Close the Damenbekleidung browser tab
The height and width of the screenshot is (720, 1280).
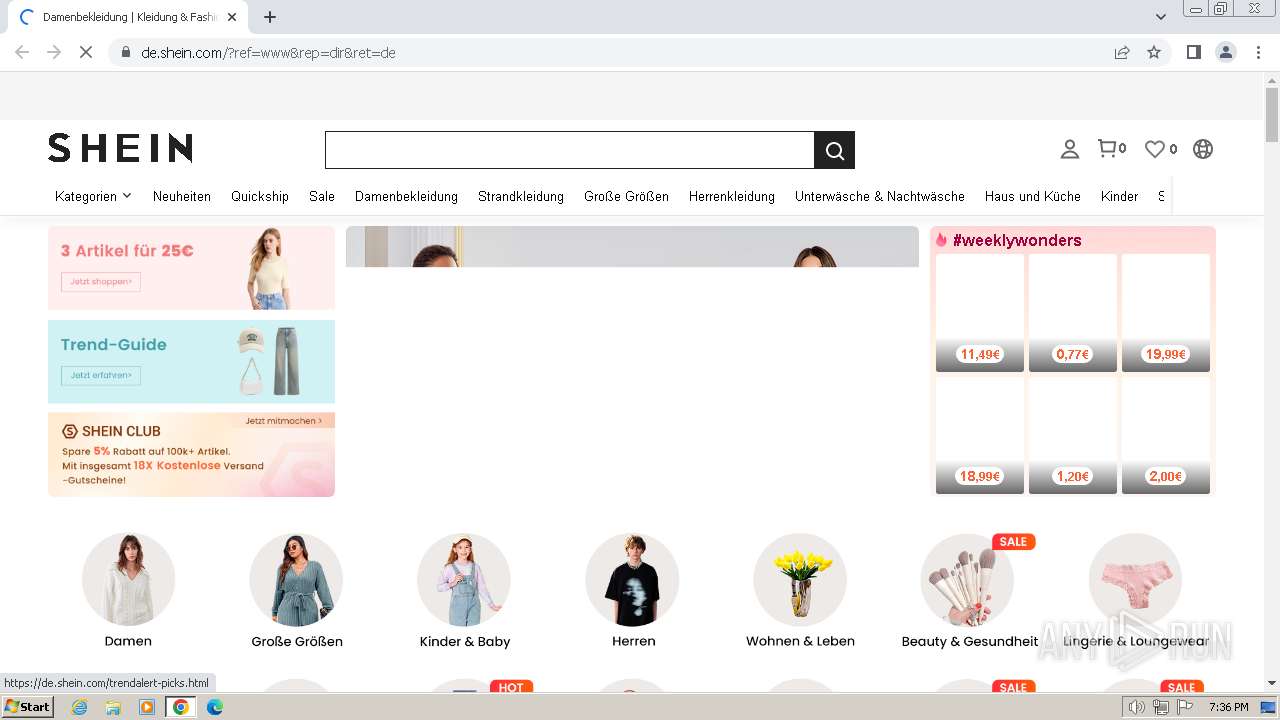(232, 17)
